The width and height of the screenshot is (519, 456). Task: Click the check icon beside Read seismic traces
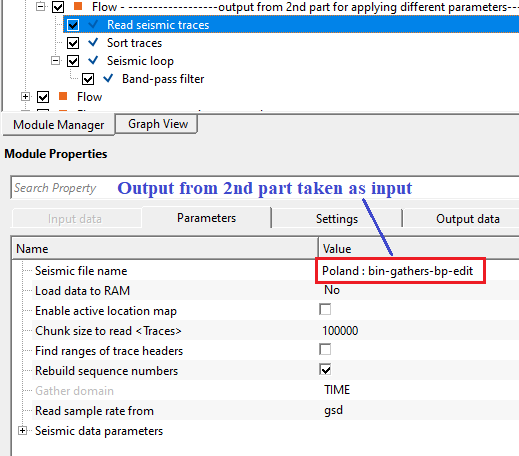(x=93, y=24)
